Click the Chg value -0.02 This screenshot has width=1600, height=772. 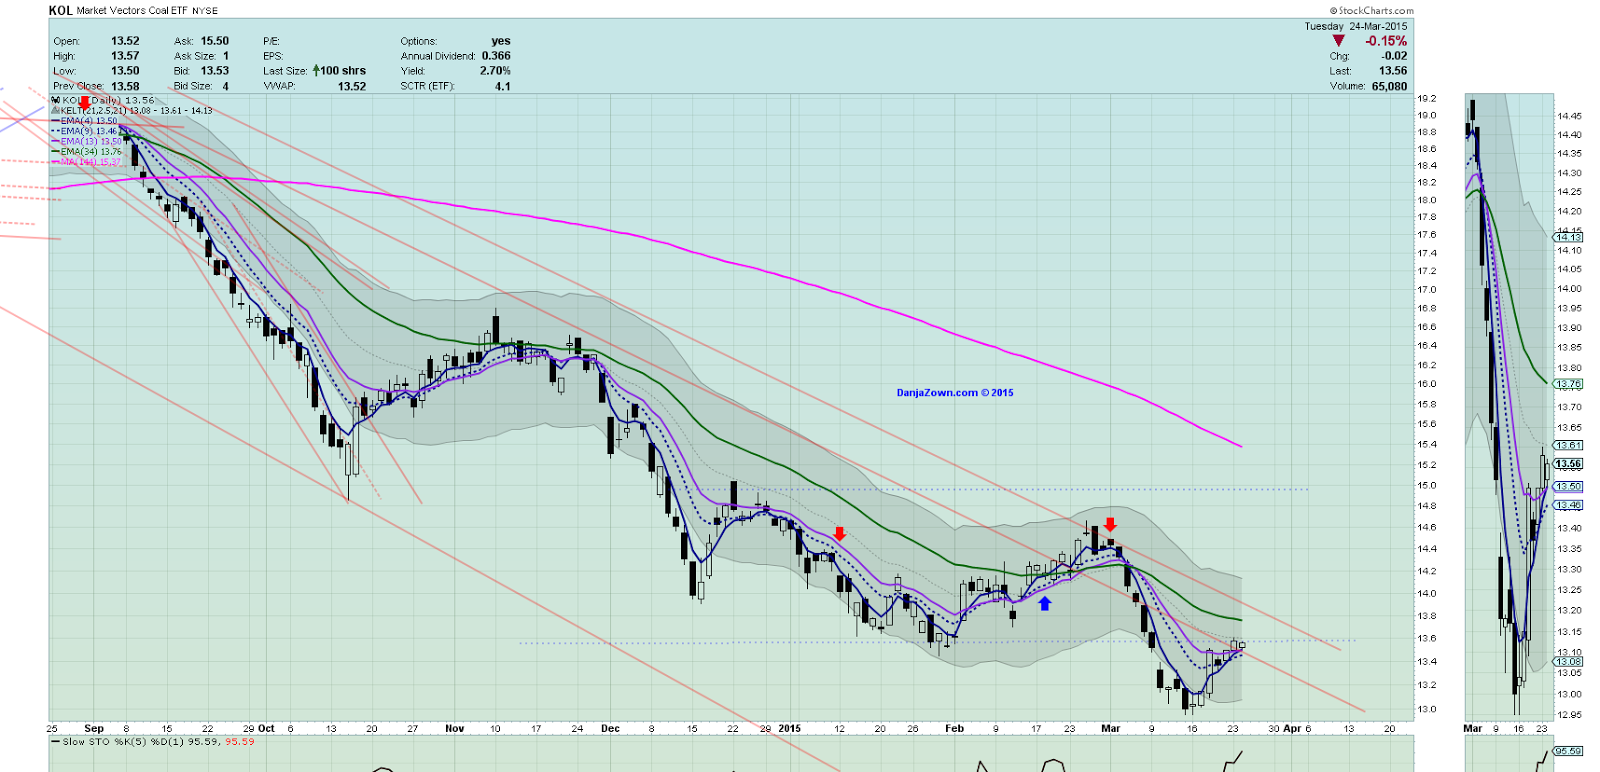pos(1395,56)
